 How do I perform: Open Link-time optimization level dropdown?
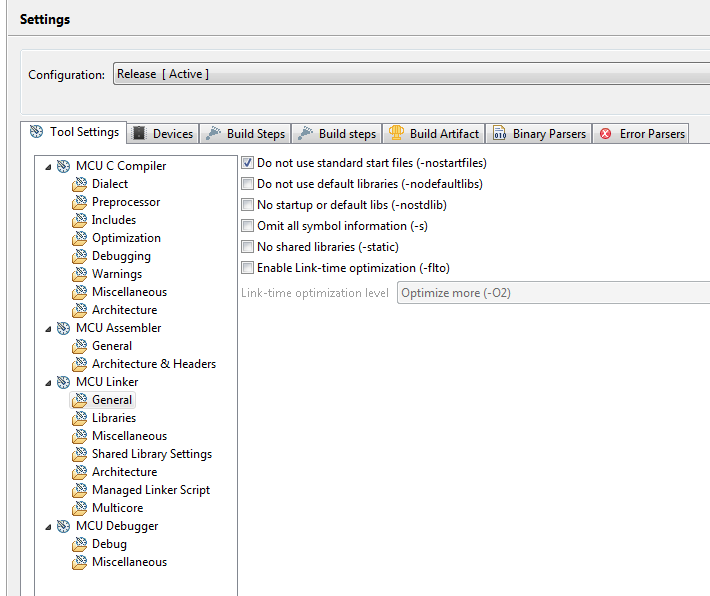[553, 293]
